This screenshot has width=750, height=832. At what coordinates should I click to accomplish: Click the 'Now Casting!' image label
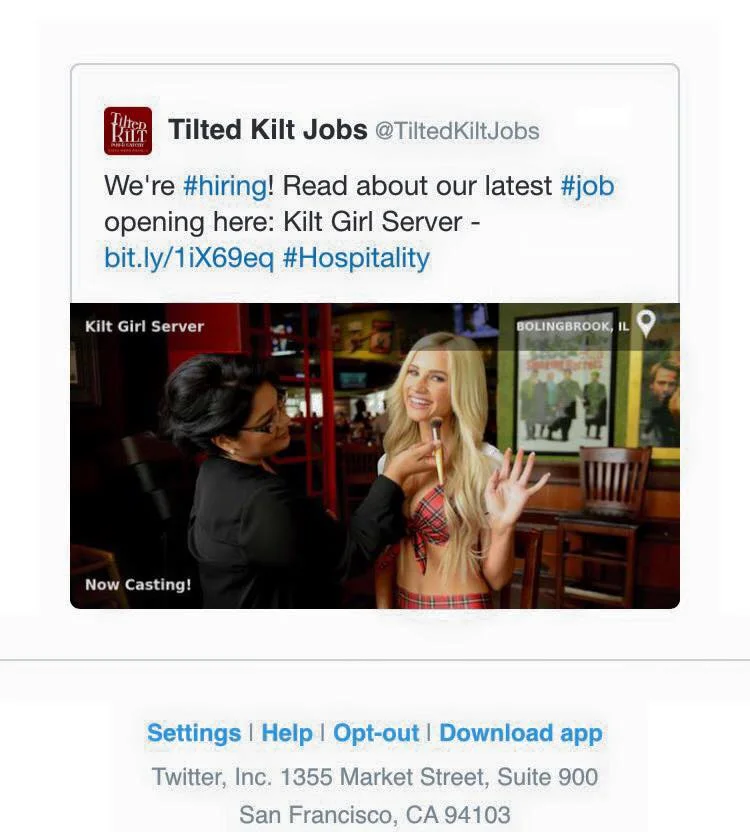[138, 584]
